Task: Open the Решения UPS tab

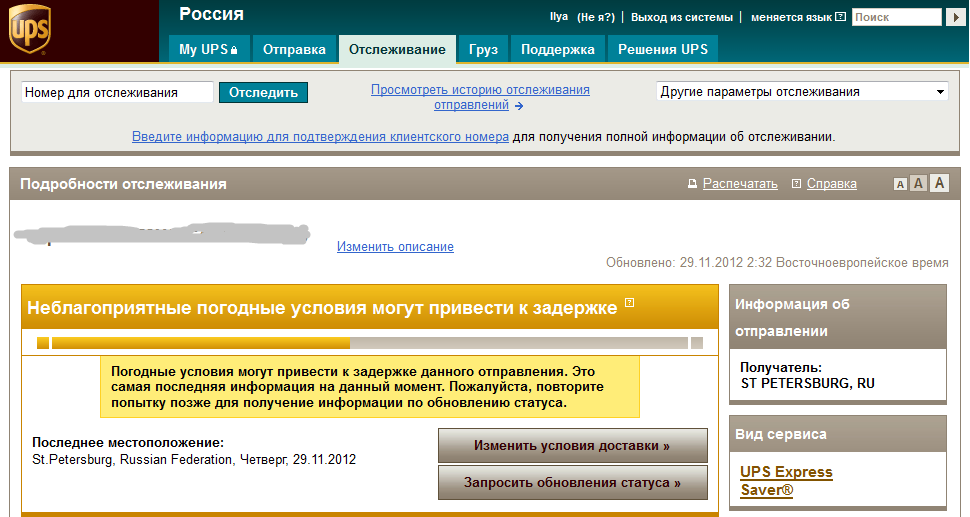Action: coord(663,49)
